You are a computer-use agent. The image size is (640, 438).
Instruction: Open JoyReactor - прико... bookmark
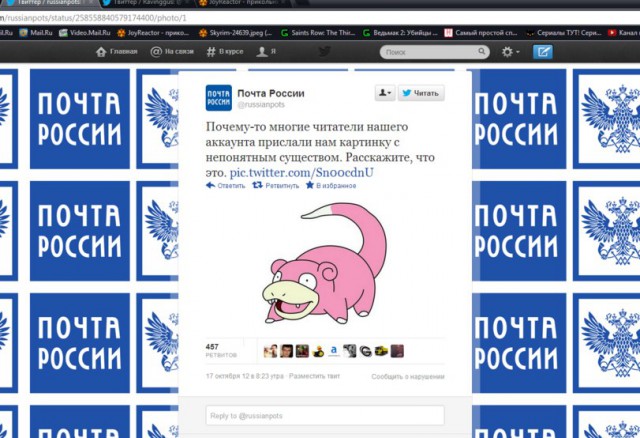point(153,33)
